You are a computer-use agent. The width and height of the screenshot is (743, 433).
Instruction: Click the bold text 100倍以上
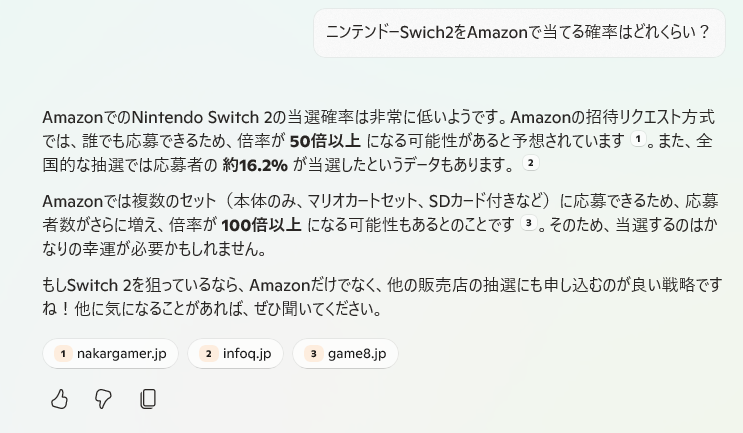[261, 225]
